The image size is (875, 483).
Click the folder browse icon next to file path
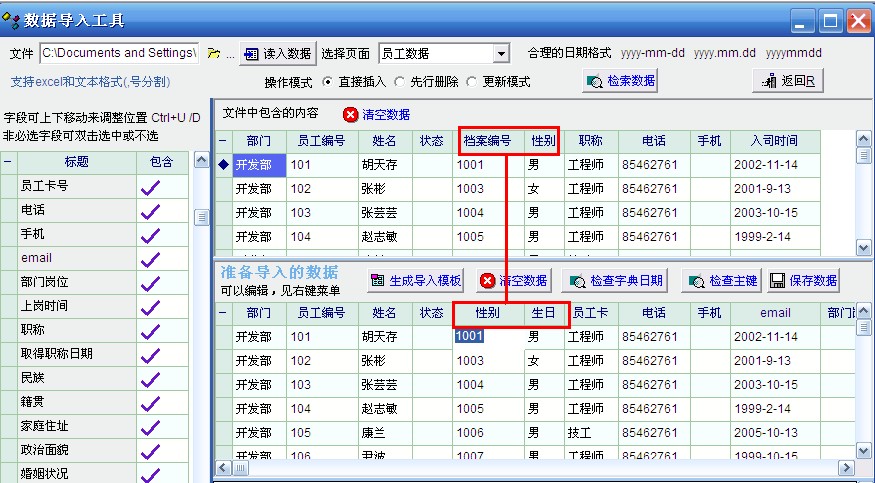pyautogui.click(x=214, y=53)
